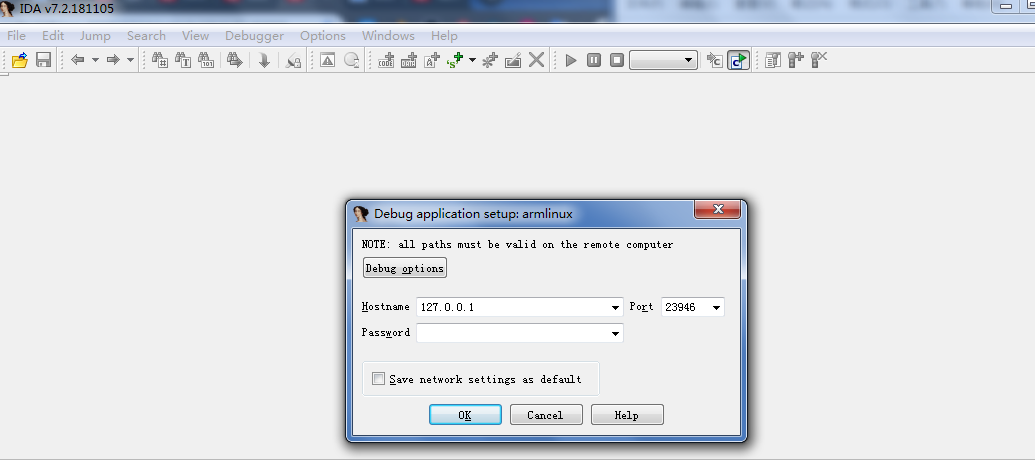Open the Jump menu
Screen dimensions: 1035x460
click(x=95, y=36)
